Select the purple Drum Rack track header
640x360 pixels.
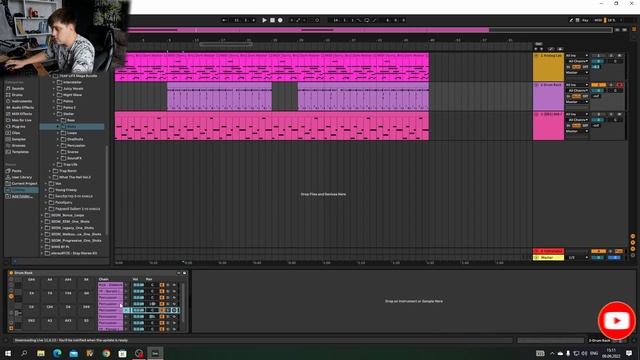click(x=548, y=96)
